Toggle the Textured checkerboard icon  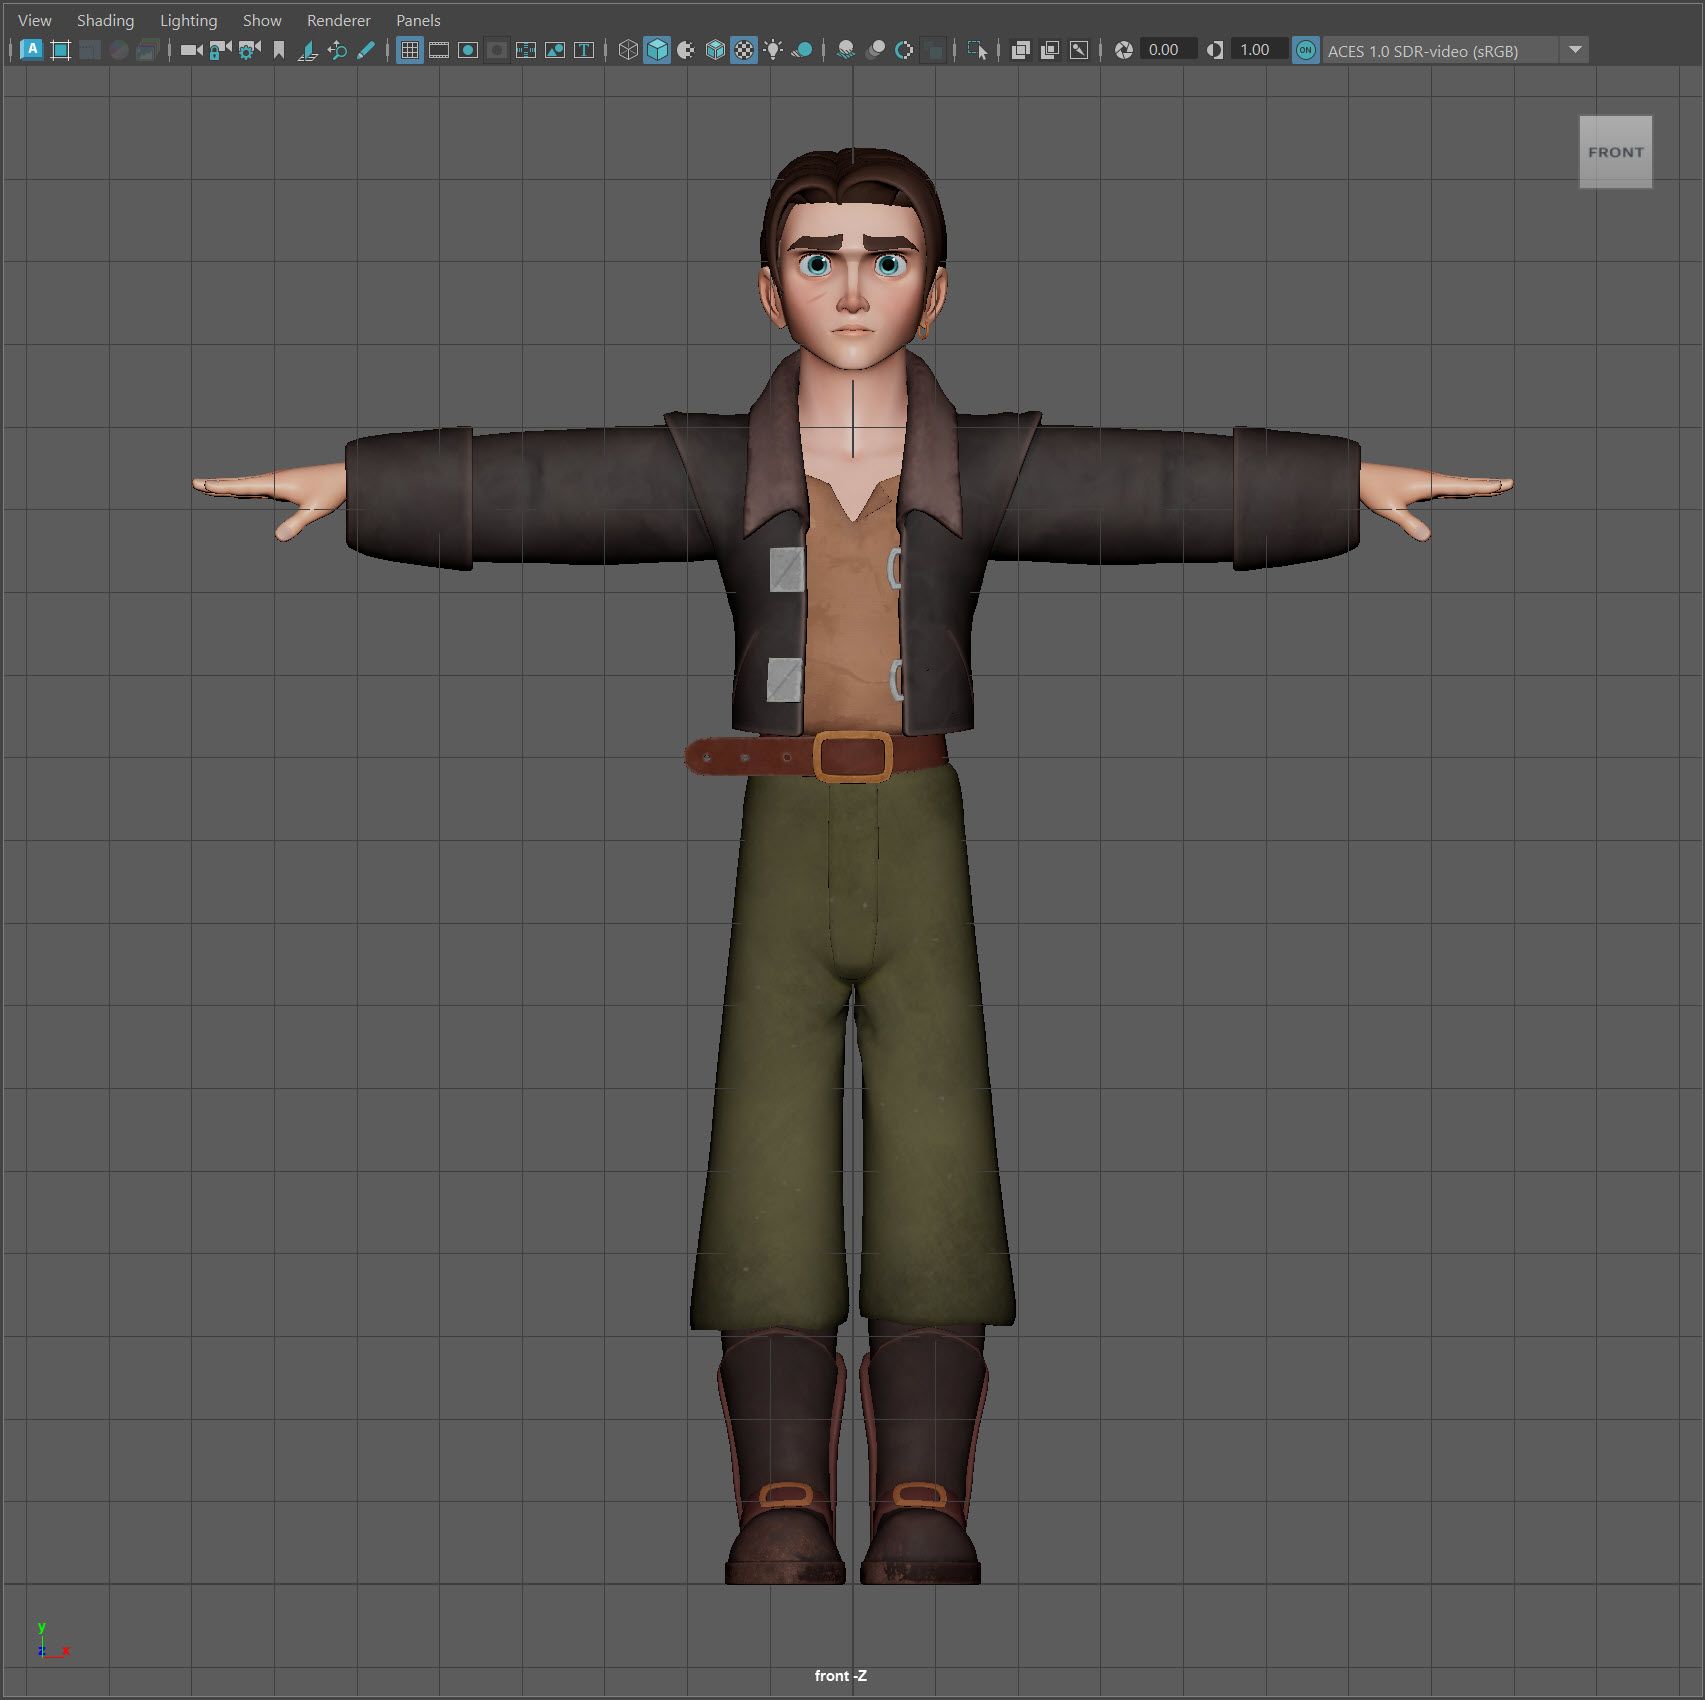(x=744, y=50)
